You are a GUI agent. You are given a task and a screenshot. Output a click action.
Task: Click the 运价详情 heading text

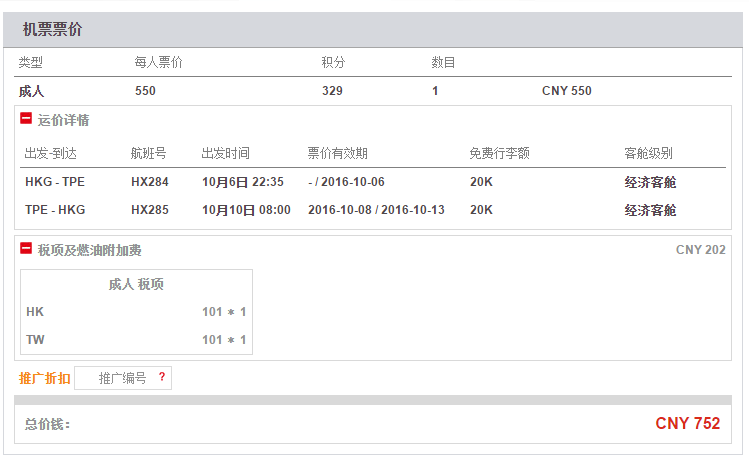(64, 120)
